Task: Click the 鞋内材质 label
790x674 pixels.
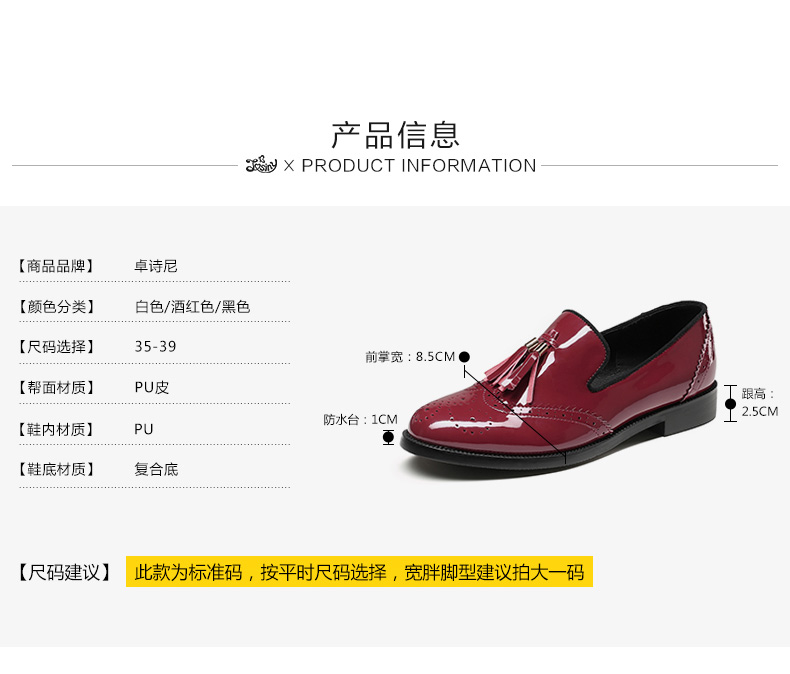Action: [56, 429]
